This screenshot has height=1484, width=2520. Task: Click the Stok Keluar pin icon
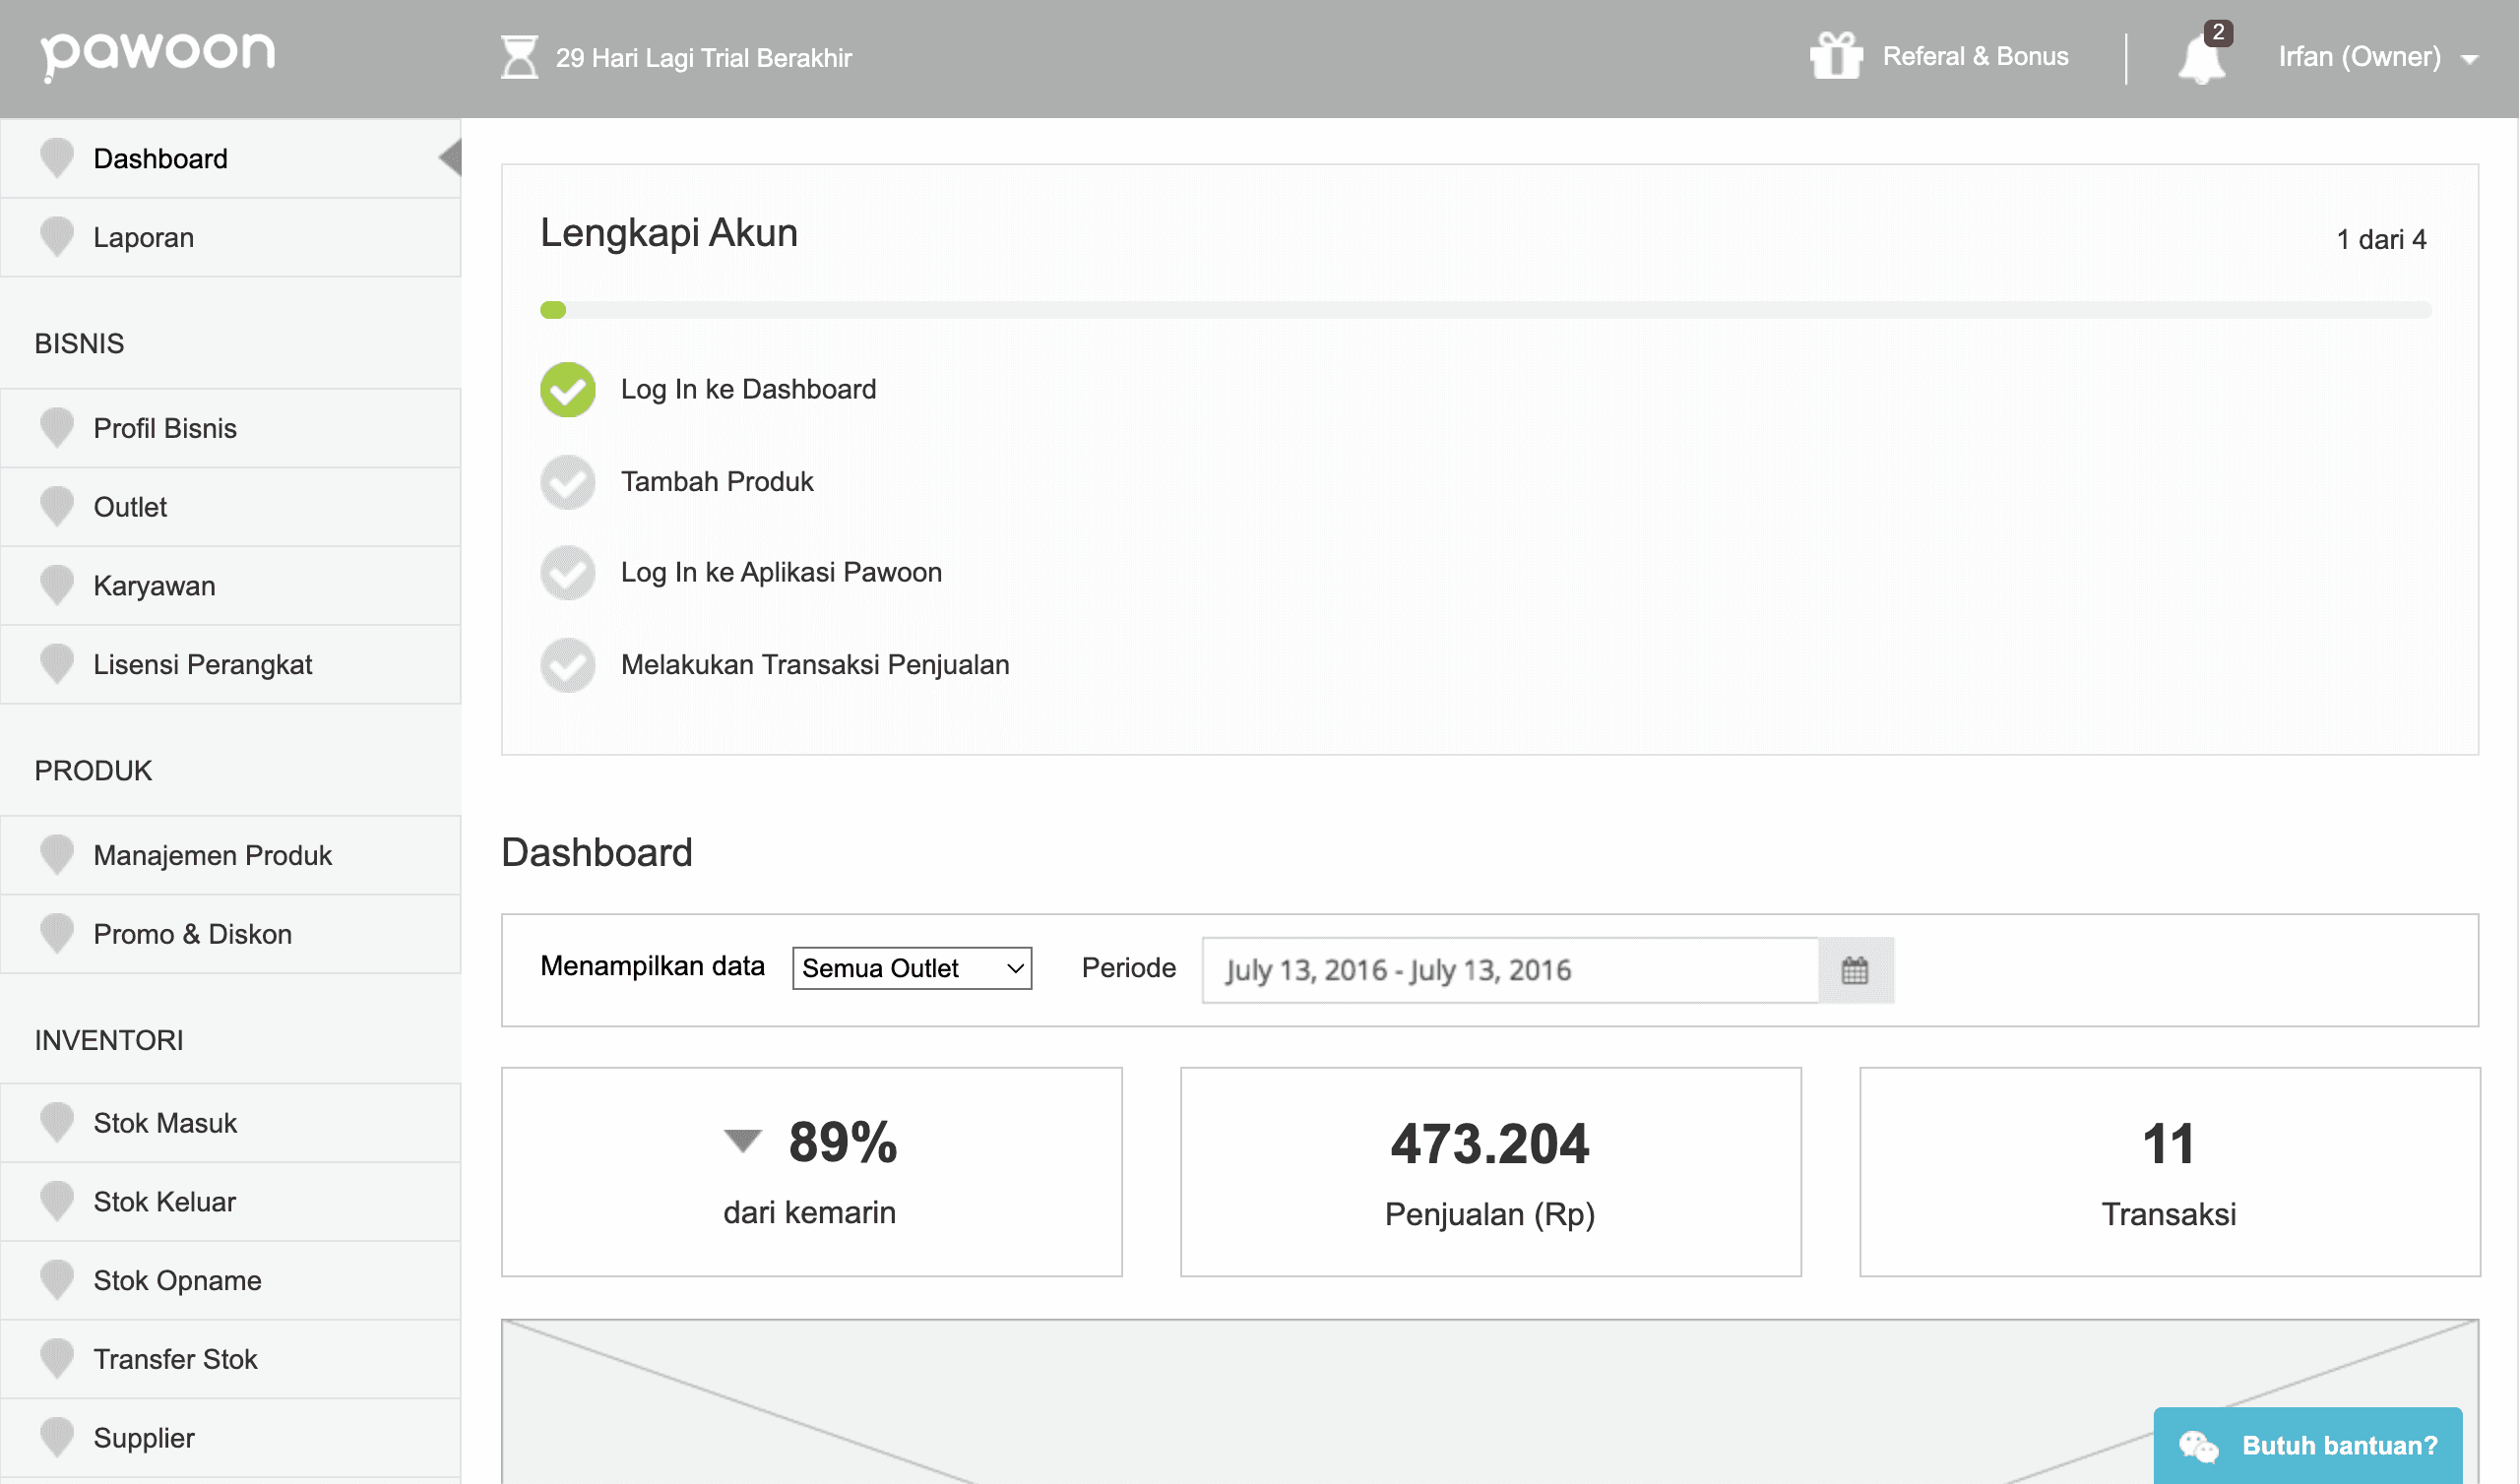pos(57,1203)
